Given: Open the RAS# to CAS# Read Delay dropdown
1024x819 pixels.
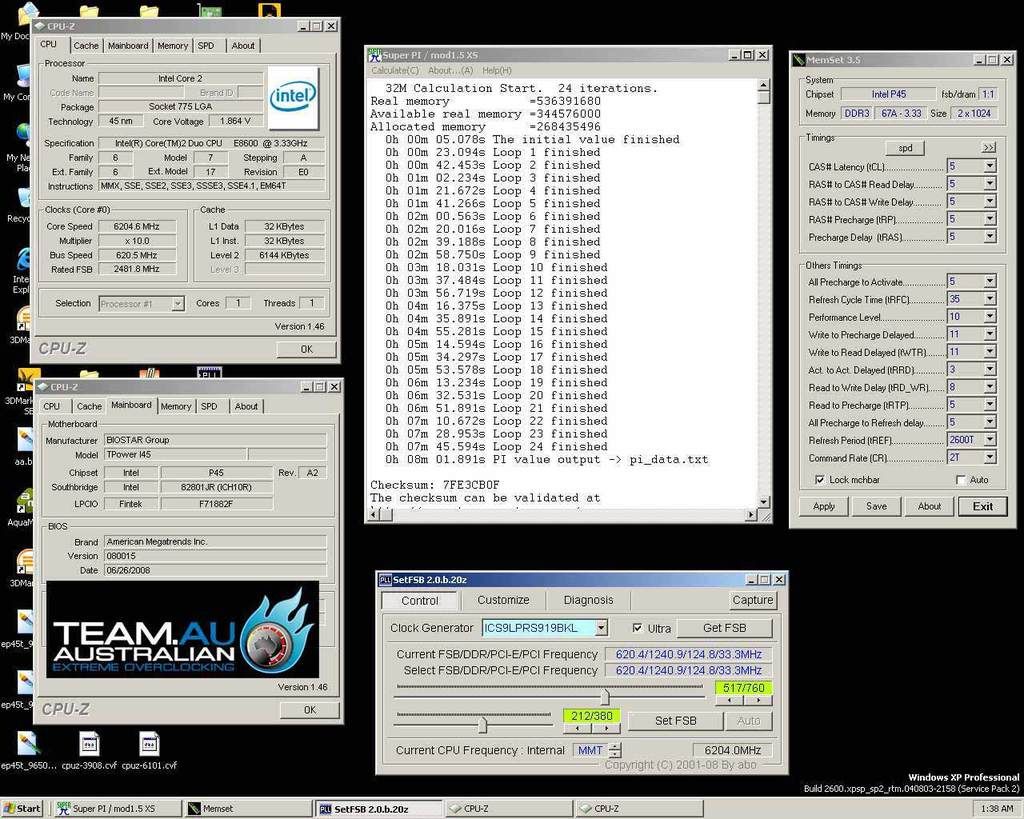Looking at the screenshot, I should [x=990, y=184].
